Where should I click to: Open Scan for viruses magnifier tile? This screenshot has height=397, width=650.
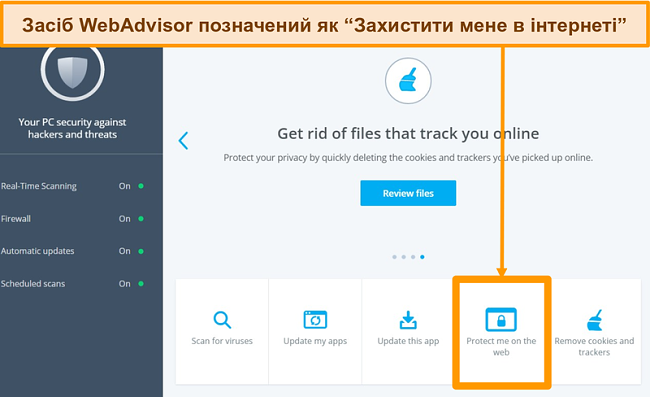click(222, 332)
